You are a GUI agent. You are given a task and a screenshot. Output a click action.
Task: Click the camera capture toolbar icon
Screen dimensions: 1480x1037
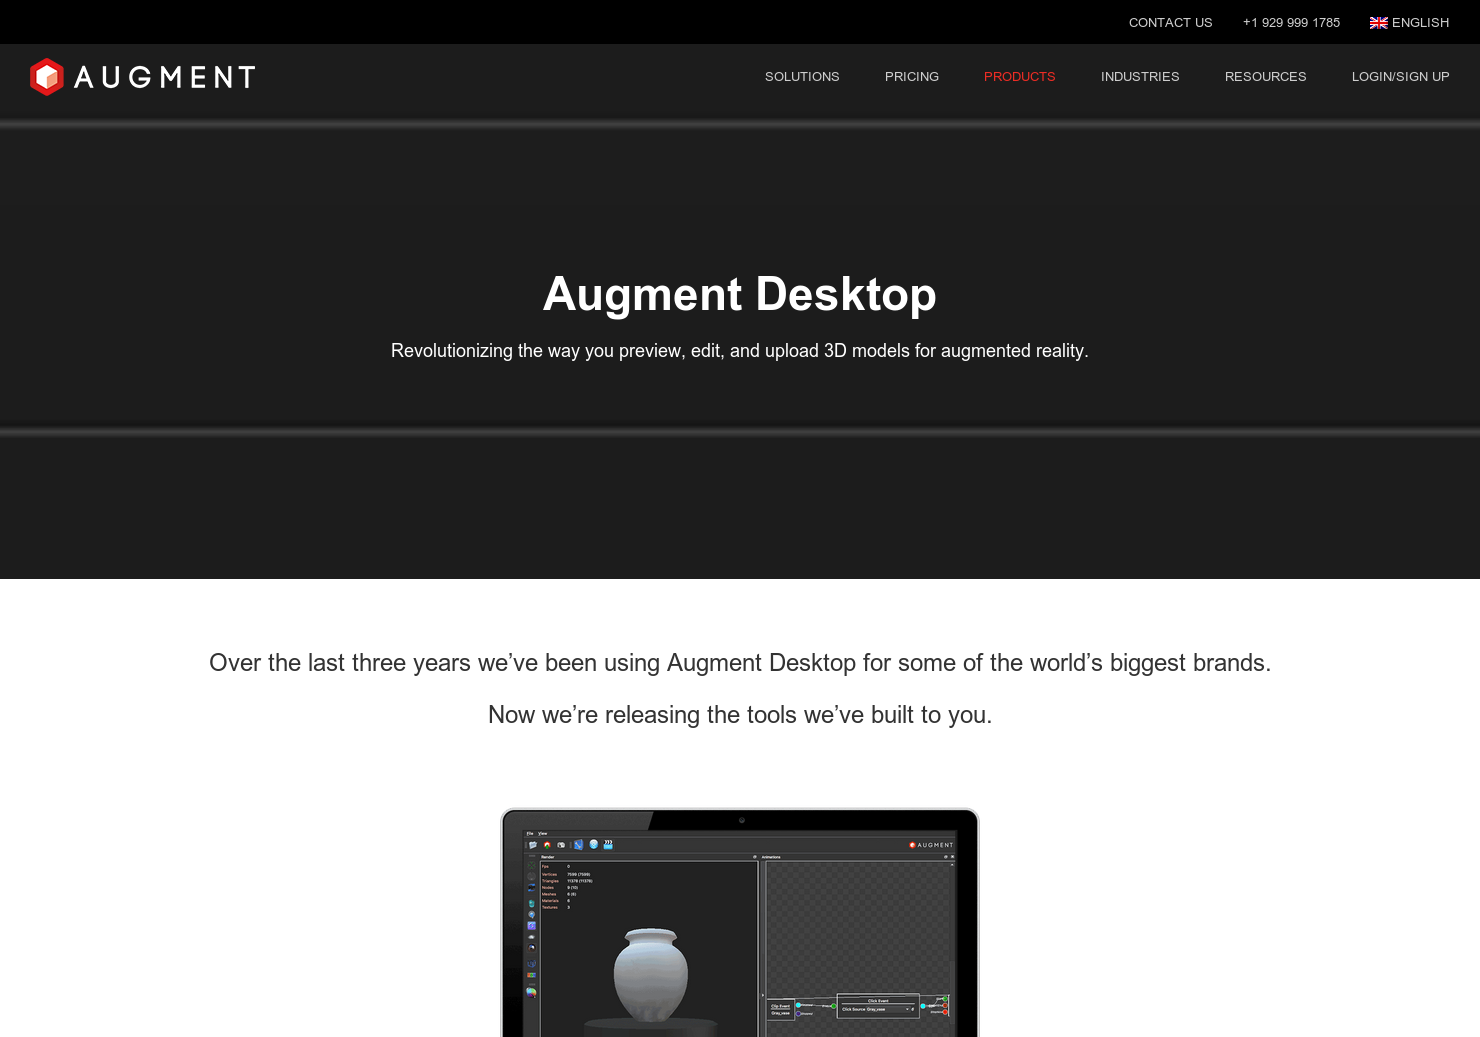click(x=561, y=844)
